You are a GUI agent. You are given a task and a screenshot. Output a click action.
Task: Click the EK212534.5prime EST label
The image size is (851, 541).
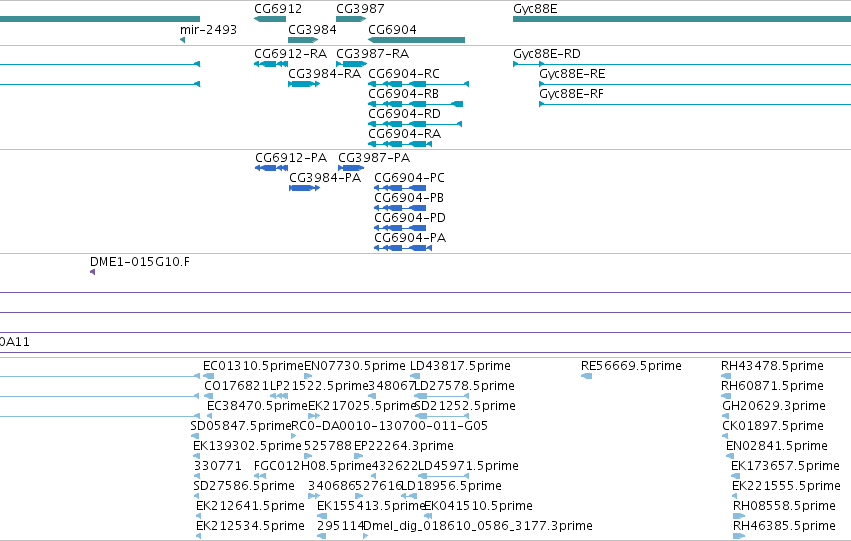click(250, 527)
